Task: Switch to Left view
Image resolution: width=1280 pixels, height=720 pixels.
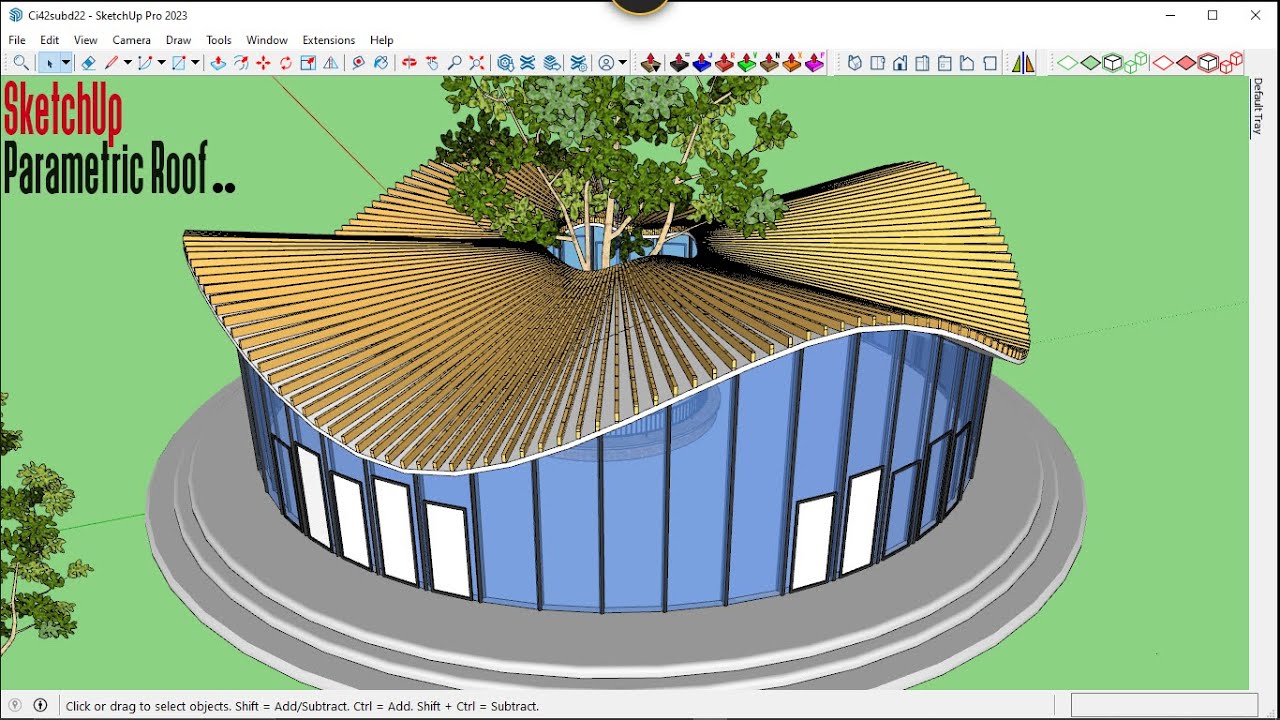Action: click(x=967, y=63)
